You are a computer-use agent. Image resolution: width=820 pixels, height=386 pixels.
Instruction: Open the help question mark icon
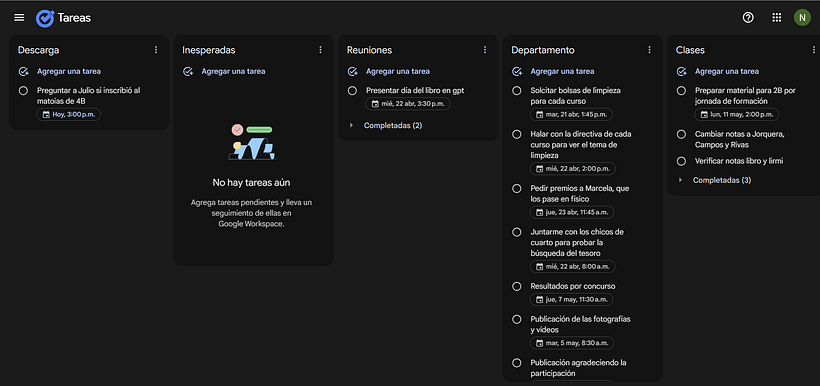click(x=748, y=18)
